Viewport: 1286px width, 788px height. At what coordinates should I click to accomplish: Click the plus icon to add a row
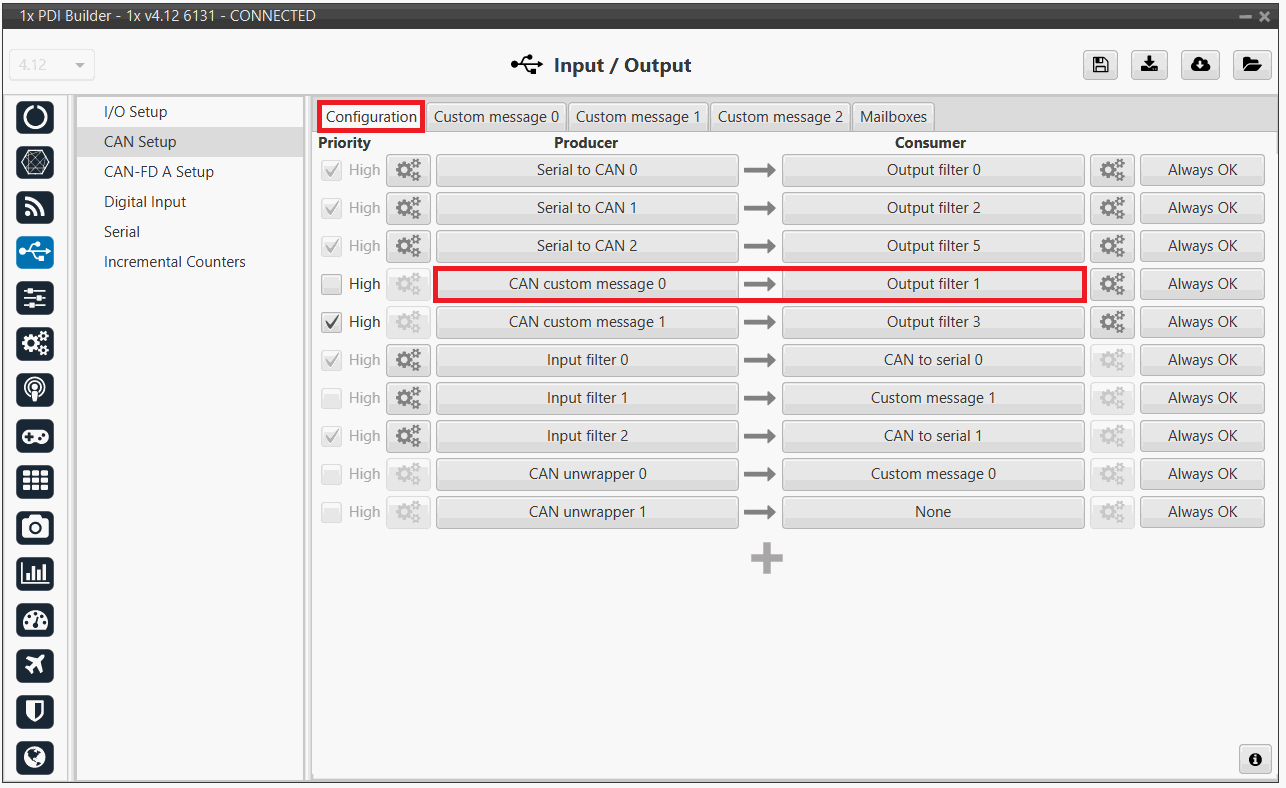click(766, 559)
